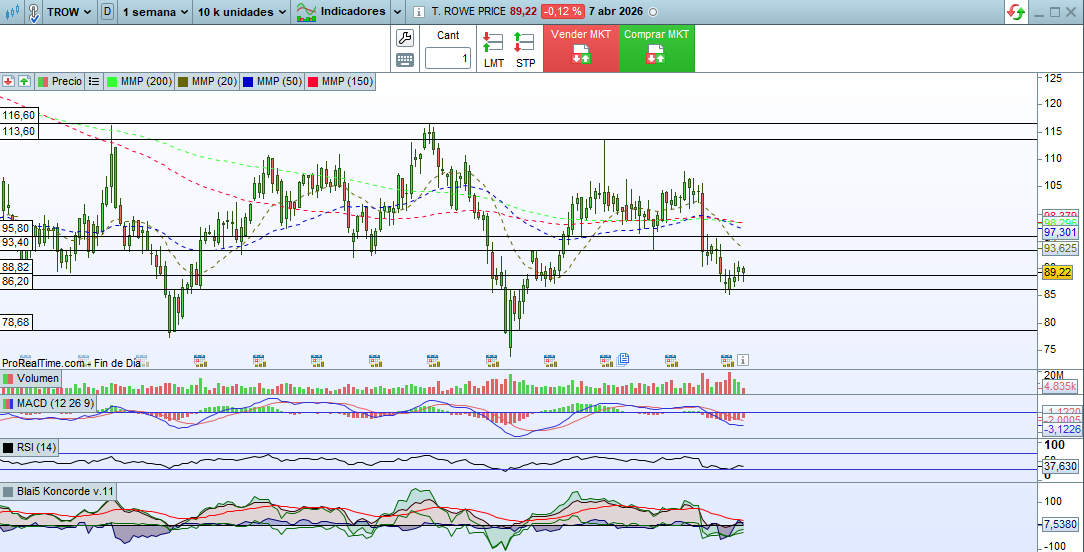Click the MMP (20) olive color swatch

point(183,82)
